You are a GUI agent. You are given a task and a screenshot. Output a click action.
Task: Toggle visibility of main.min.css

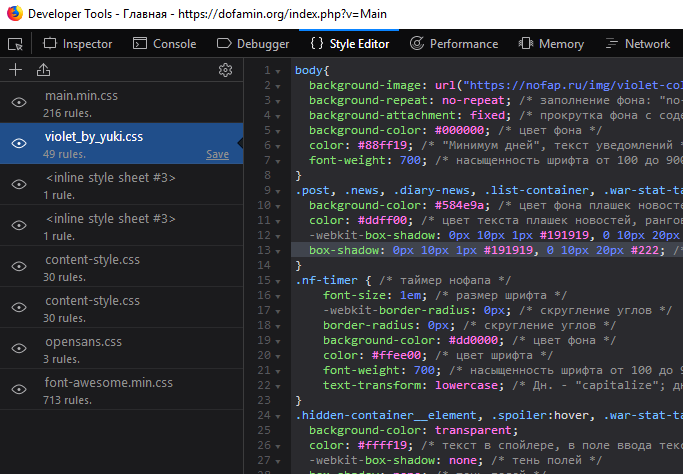pos(18,103)
